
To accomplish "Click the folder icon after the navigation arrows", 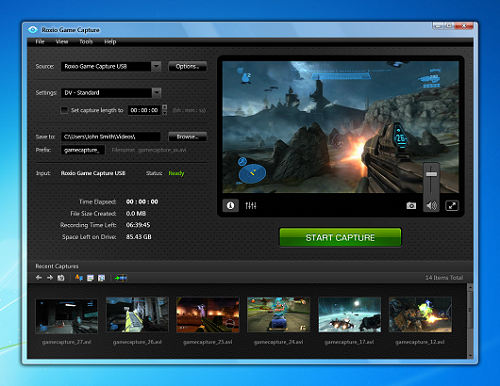I will (x=61, y=278).
